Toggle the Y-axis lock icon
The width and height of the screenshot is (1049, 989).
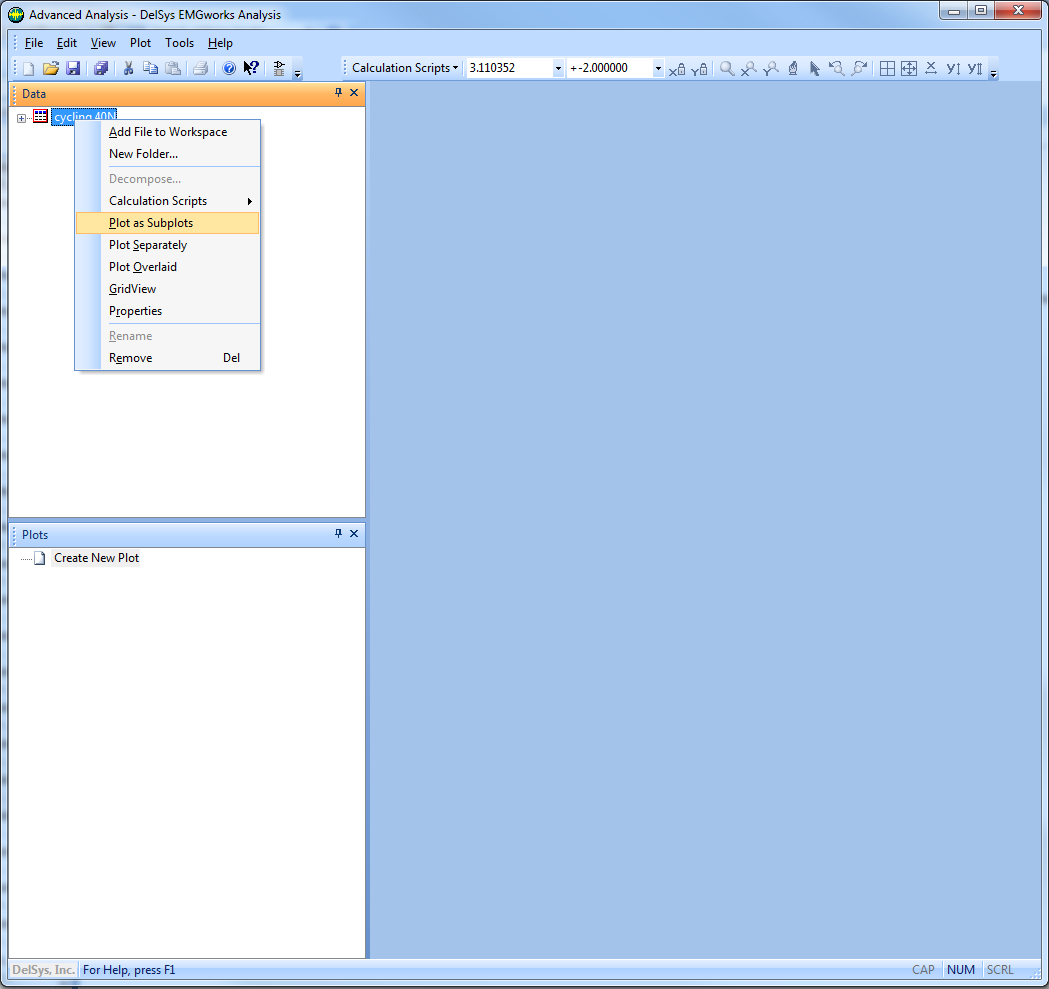point(700,69)
